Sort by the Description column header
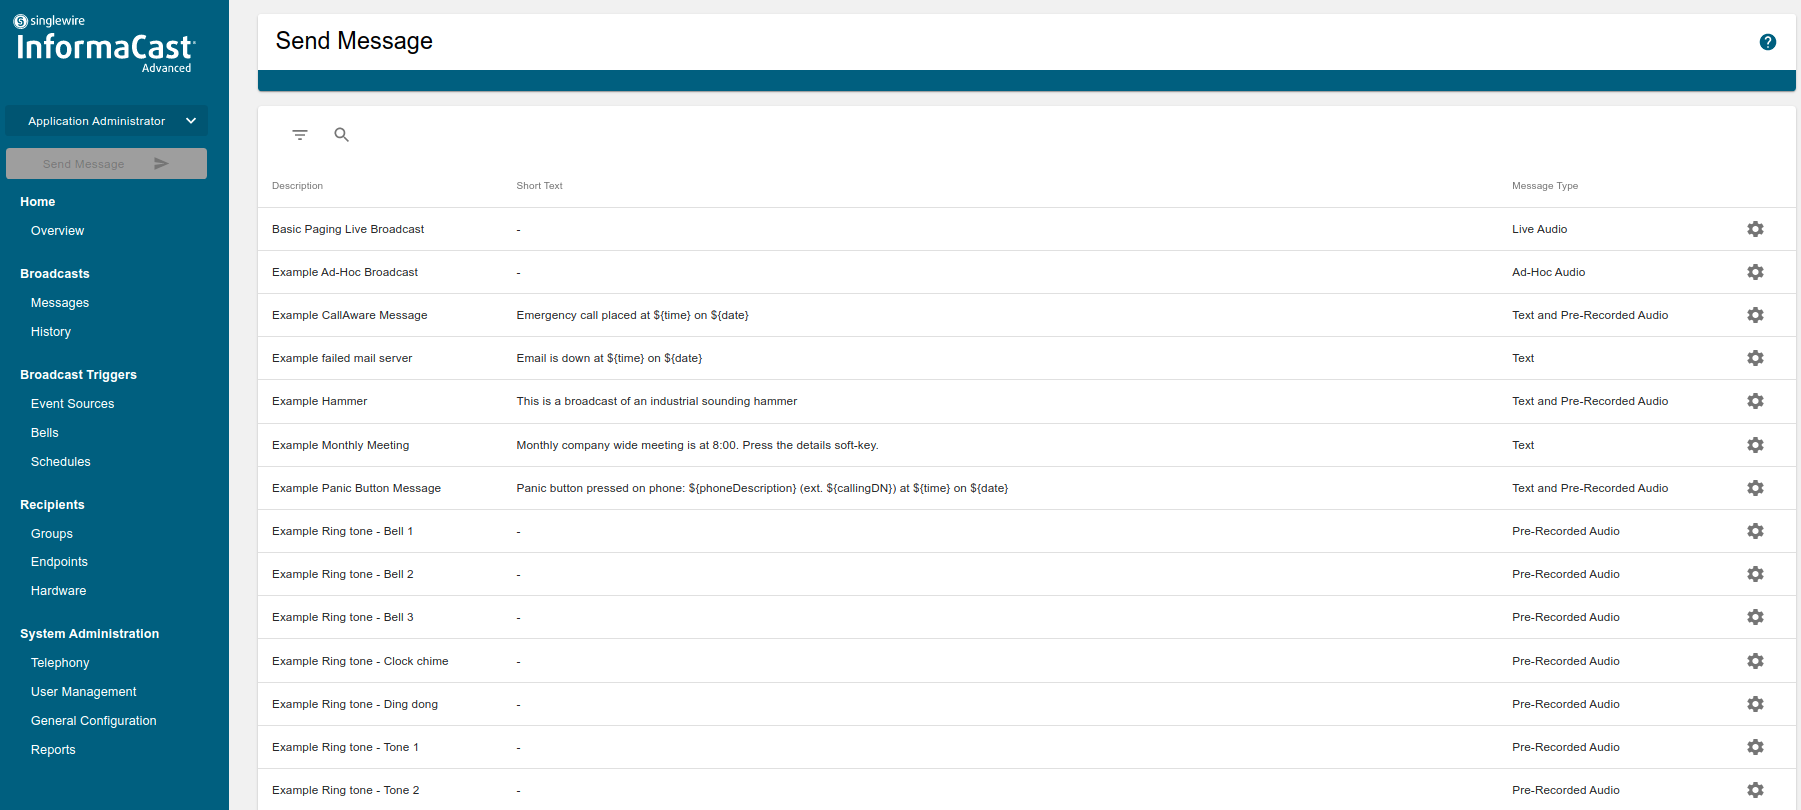This screenshot has height=810, width=1801. pyautogui.click(x=297, y=186)
